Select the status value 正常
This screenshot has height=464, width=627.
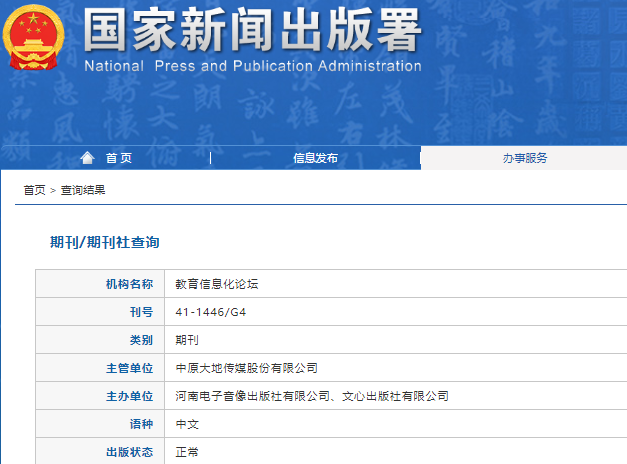[x=187, y=452]
